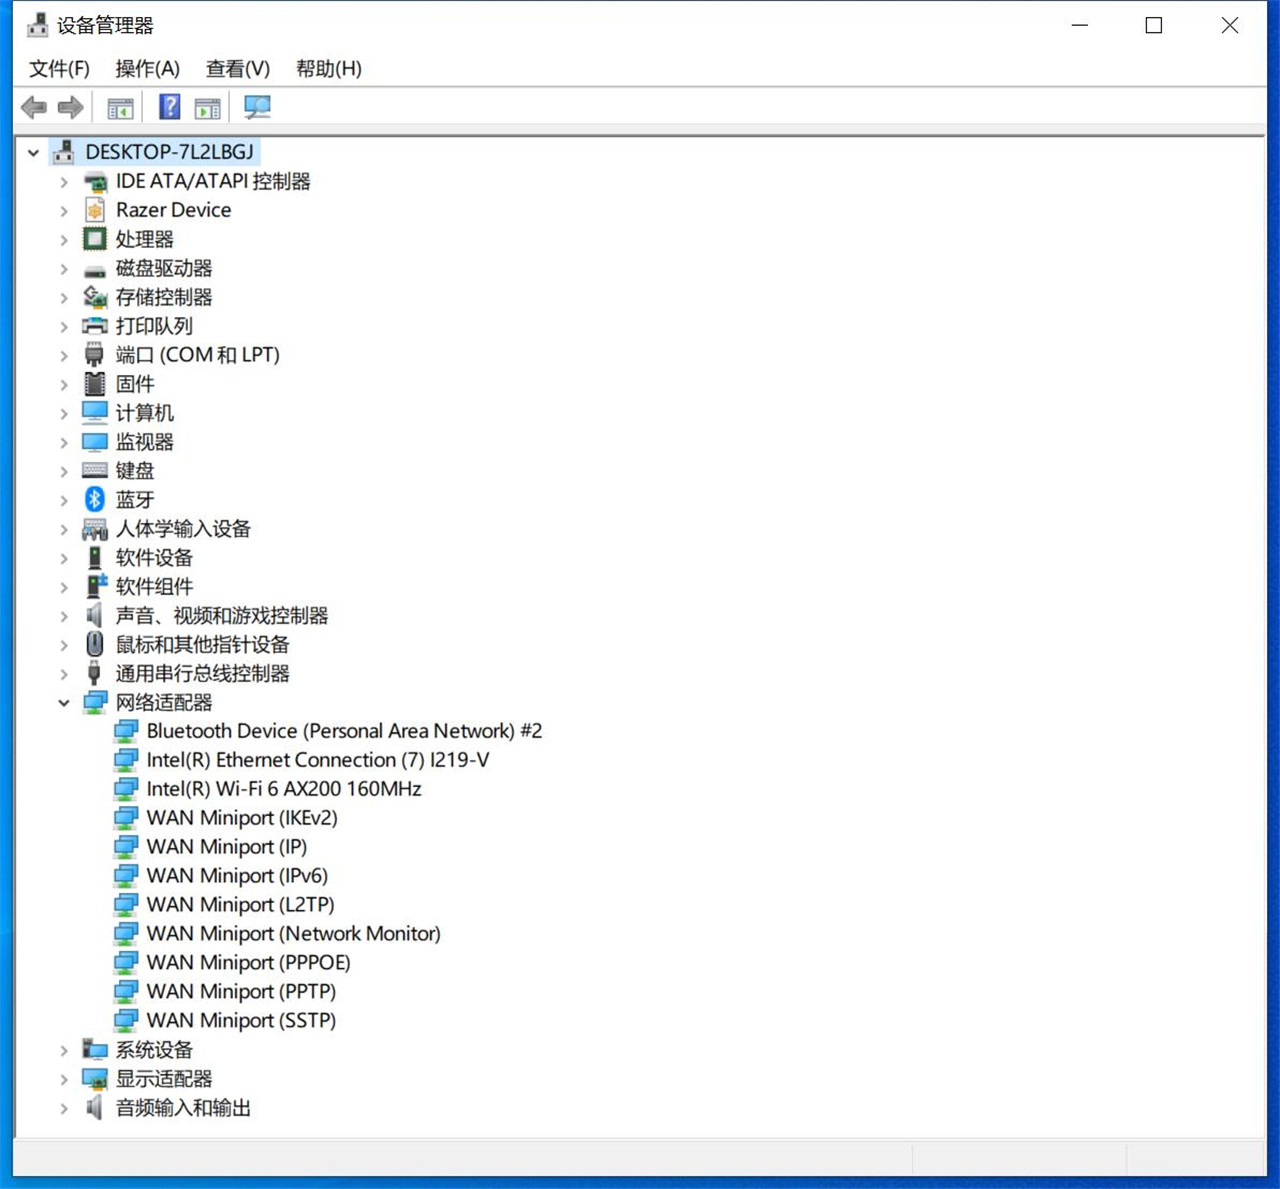Image resolution: width=1280 pixels, height=1189 pixels.
Task: Select WAN Miniport (PPPOE) entry
Action: point(248,962)
